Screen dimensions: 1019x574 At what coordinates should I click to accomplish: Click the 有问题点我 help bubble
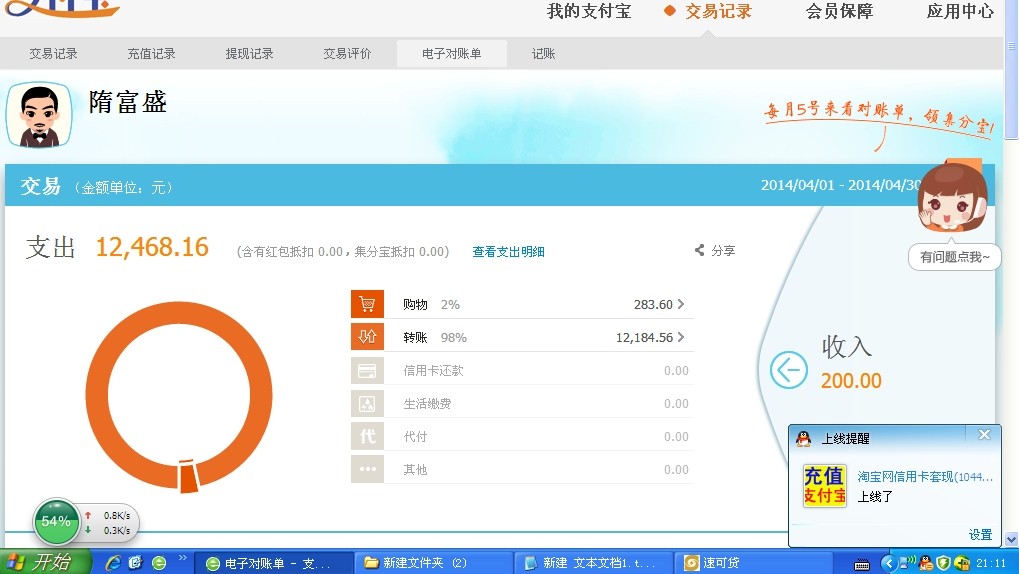click(955, 257)
